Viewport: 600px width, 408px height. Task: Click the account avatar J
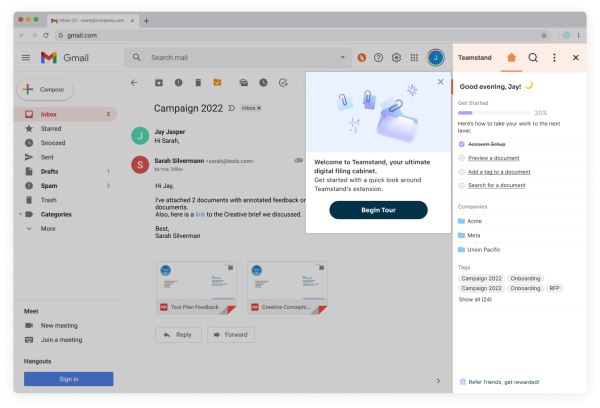435,58
